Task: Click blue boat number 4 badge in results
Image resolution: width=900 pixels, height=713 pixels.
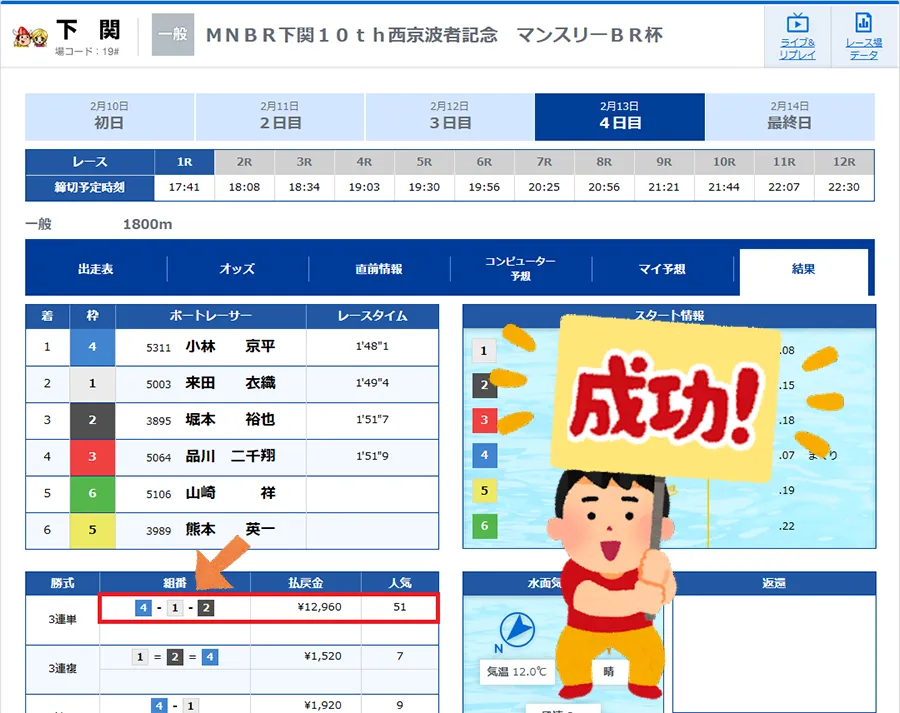Action: (92, 347)
